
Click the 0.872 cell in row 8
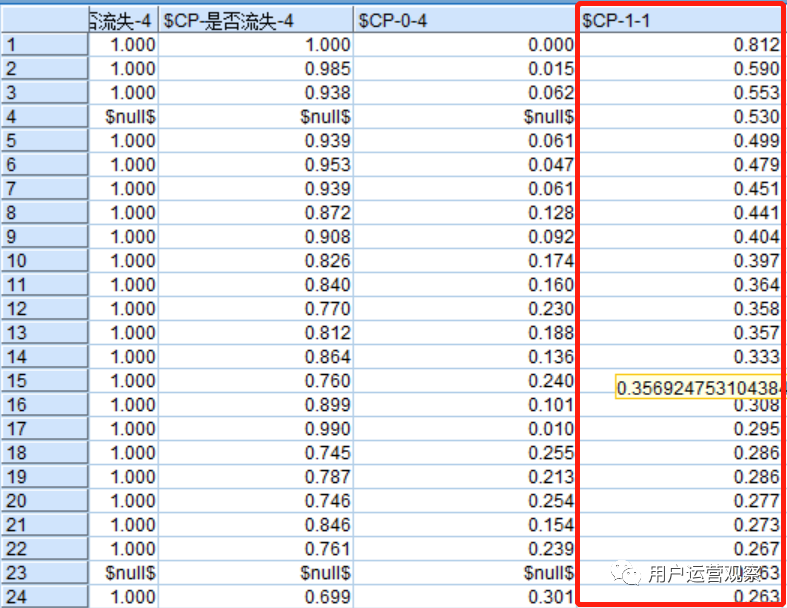click(x=256, y=213)
